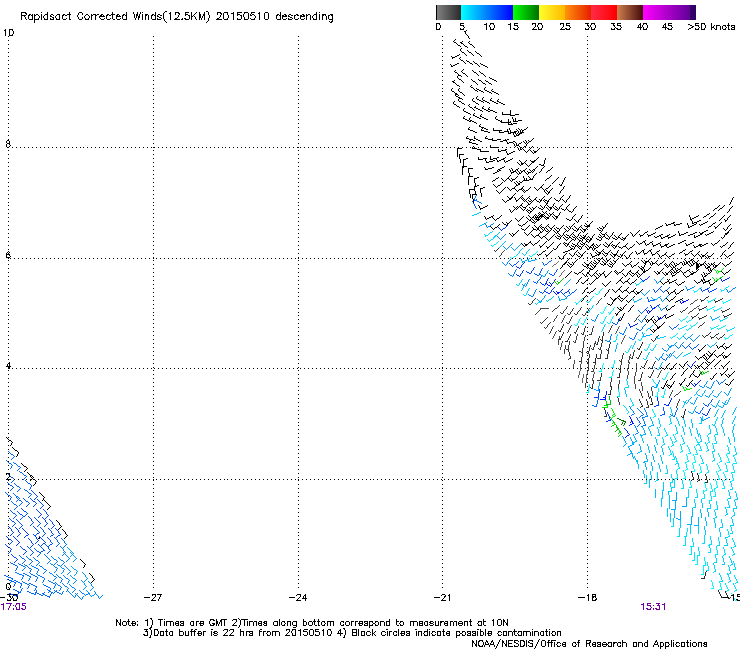Click the '25' legend tick label
The height and width of the screenshot is (650, 740).
(565, 27)
